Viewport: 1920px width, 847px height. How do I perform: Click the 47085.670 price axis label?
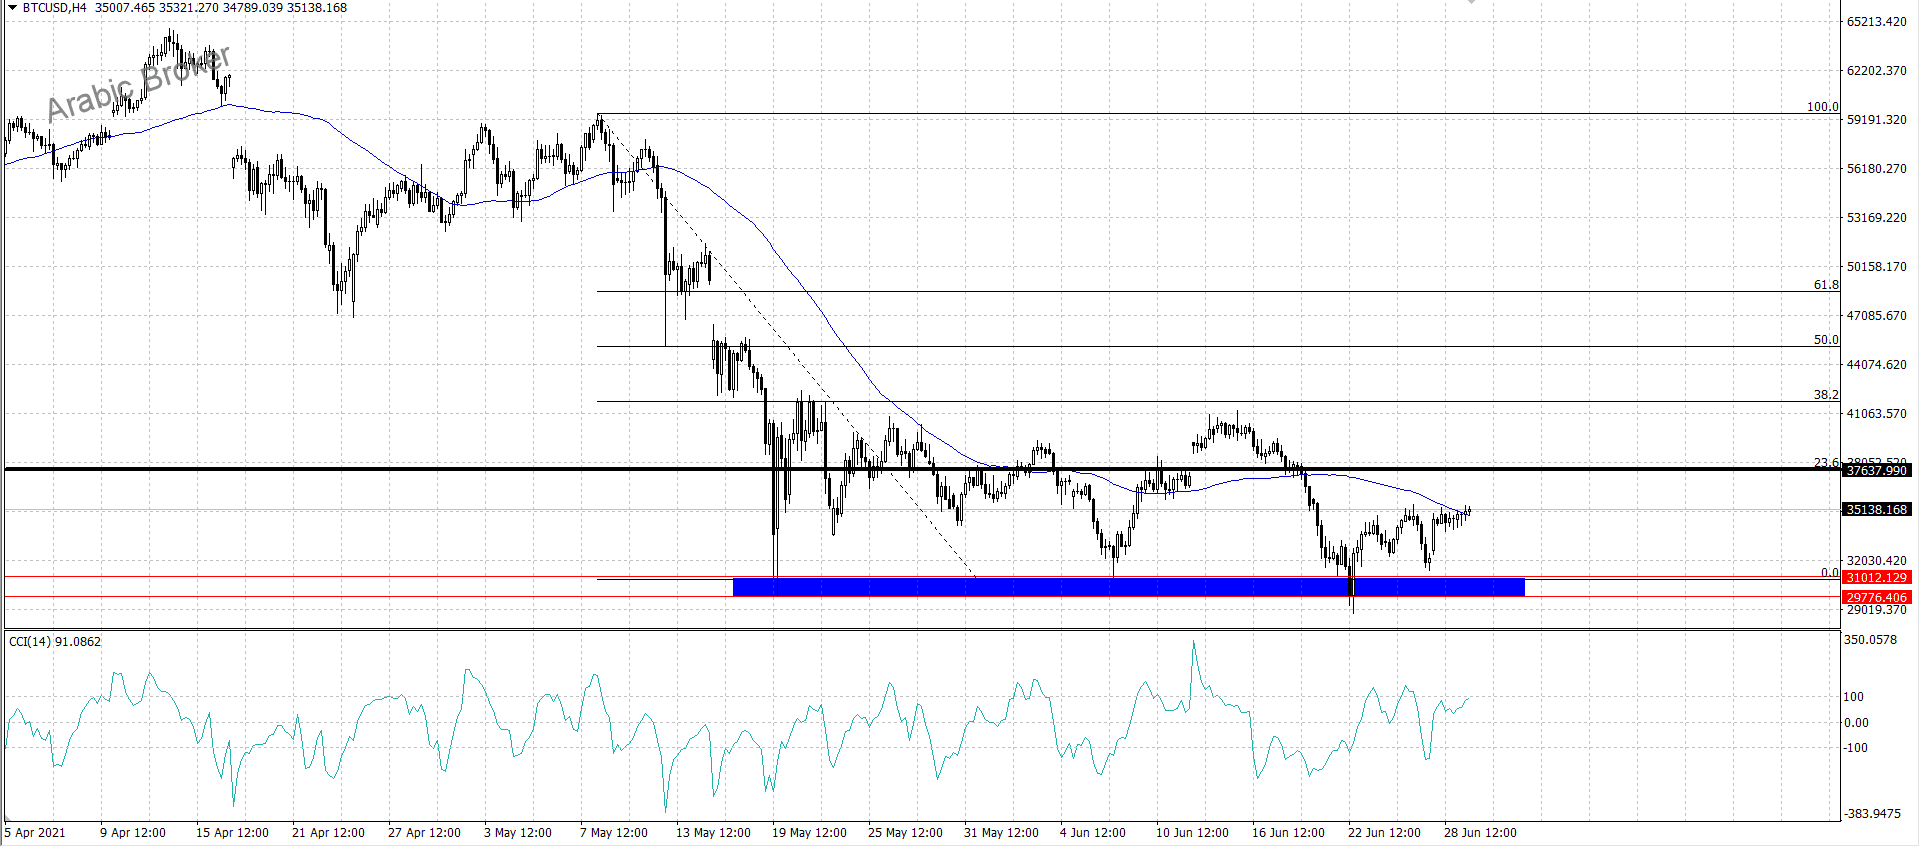pos(1876,315)
